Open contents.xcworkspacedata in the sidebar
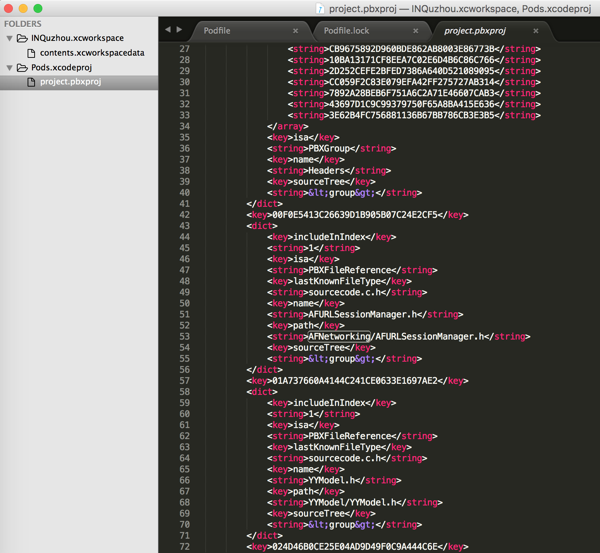600x553 pixels. tap(92, 53)
